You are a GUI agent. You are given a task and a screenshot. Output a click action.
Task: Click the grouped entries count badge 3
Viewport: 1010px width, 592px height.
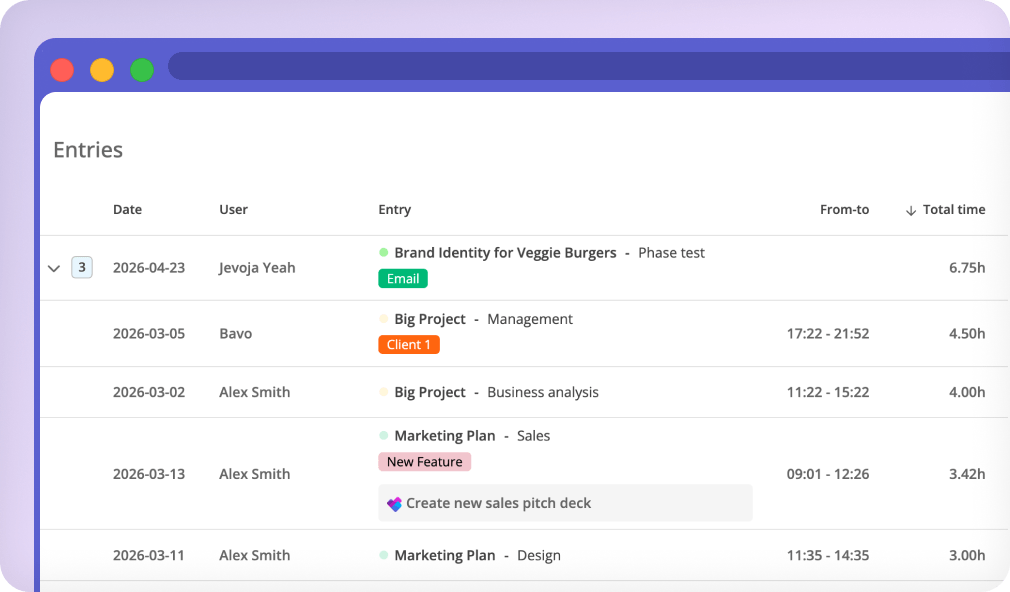point(82,267)
